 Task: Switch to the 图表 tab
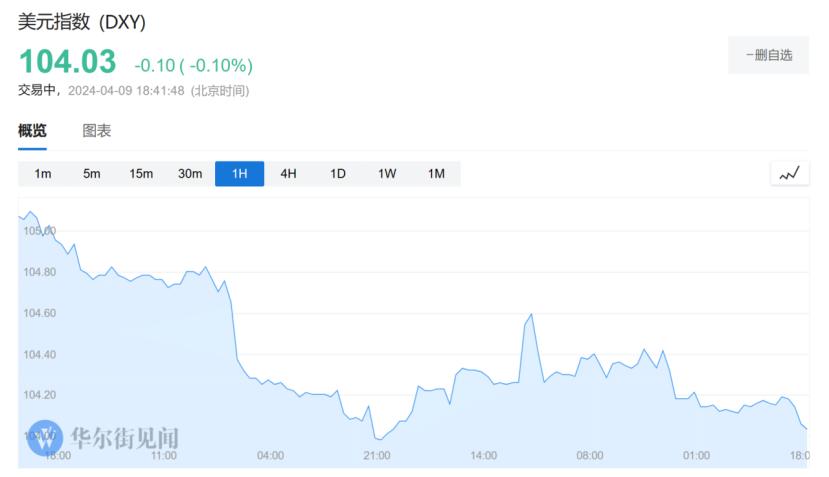click(x=97, y=131)
